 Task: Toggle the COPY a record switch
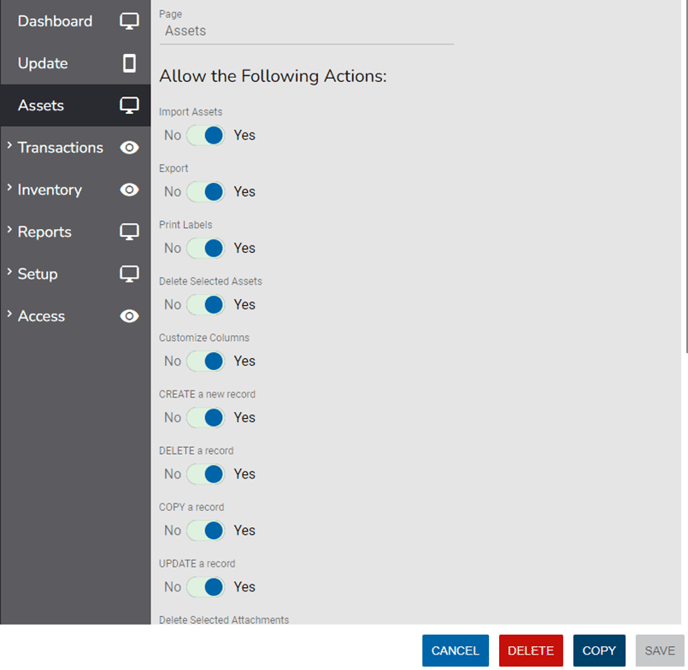click(205, 530)
